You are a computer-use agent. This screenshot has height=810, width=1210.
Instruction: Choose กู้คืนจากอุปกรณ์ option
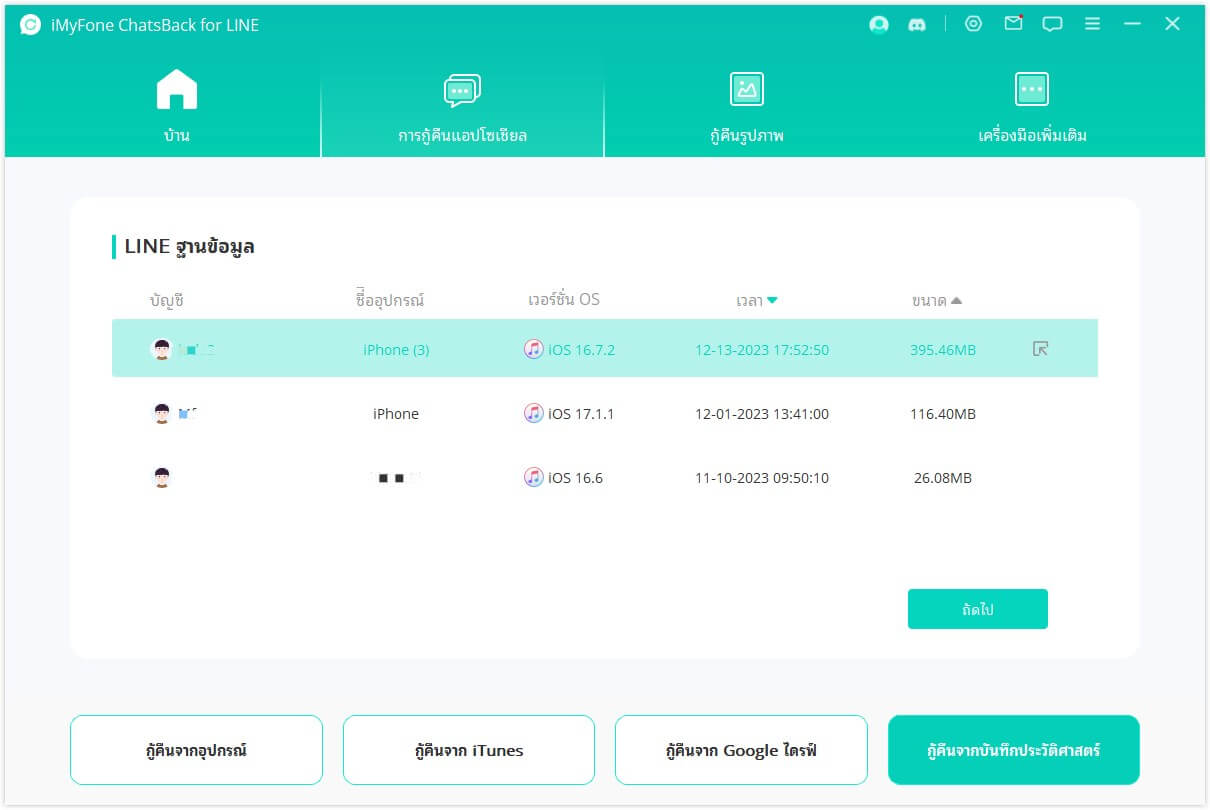[196, 750]
